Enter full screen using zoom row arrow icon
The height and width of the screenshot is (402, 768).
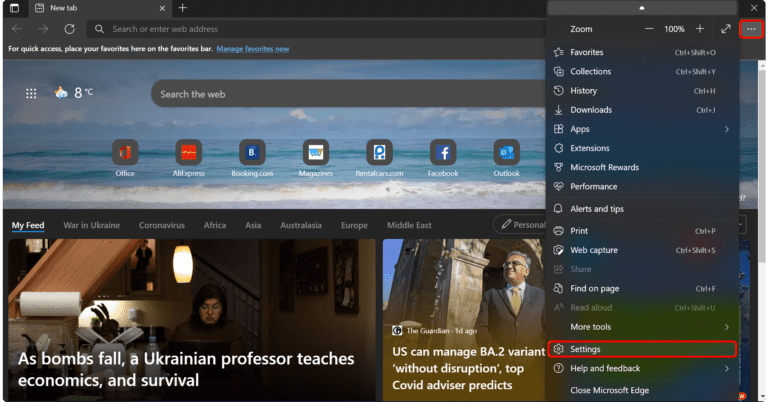pyautogui.click(x=725, y=29)
